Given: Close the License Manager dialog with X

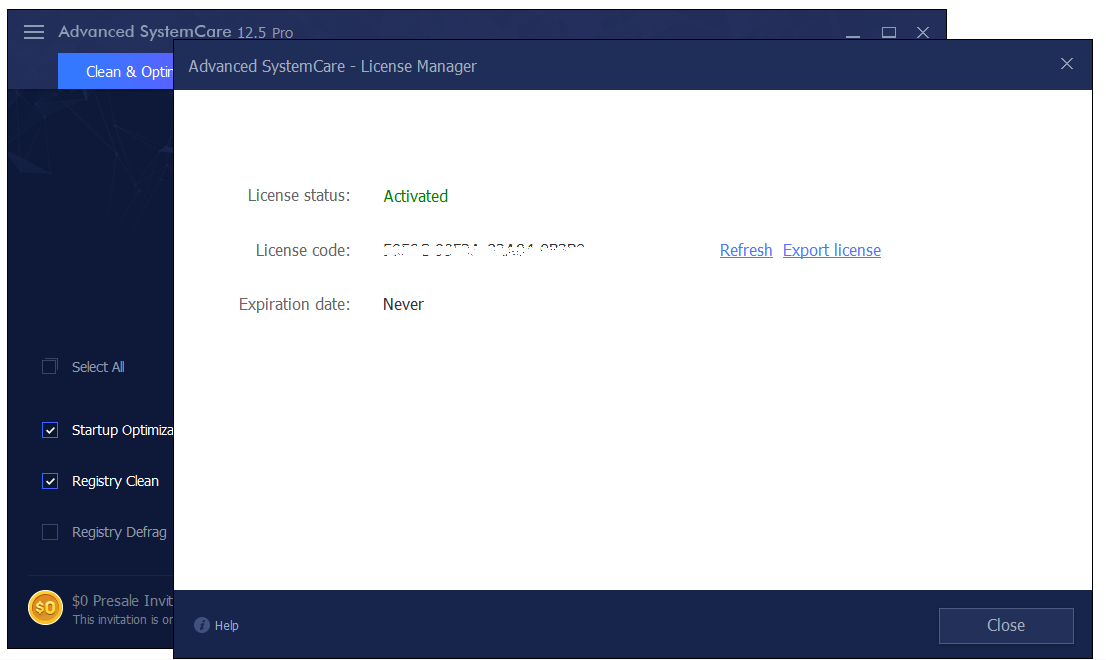Looking at the screenshot, I should coord(1066,64).
